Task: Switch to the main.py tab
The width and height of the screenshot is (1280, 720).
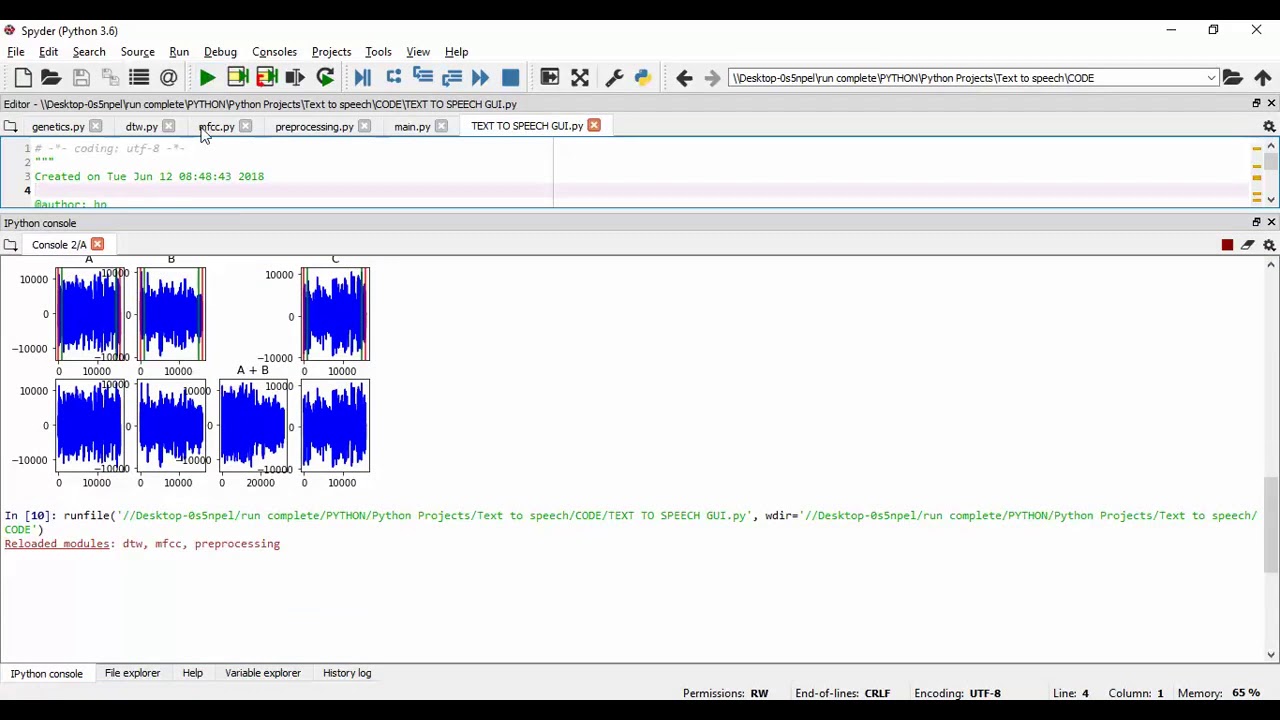Action: coord(412,127)
